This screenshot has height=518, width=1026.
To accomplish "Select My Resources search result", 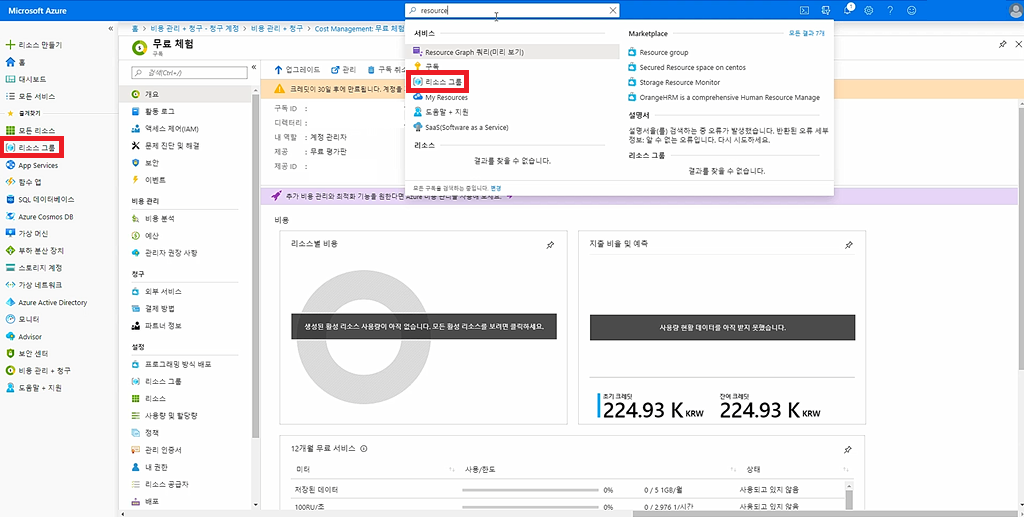I will (x=440, y=97).
